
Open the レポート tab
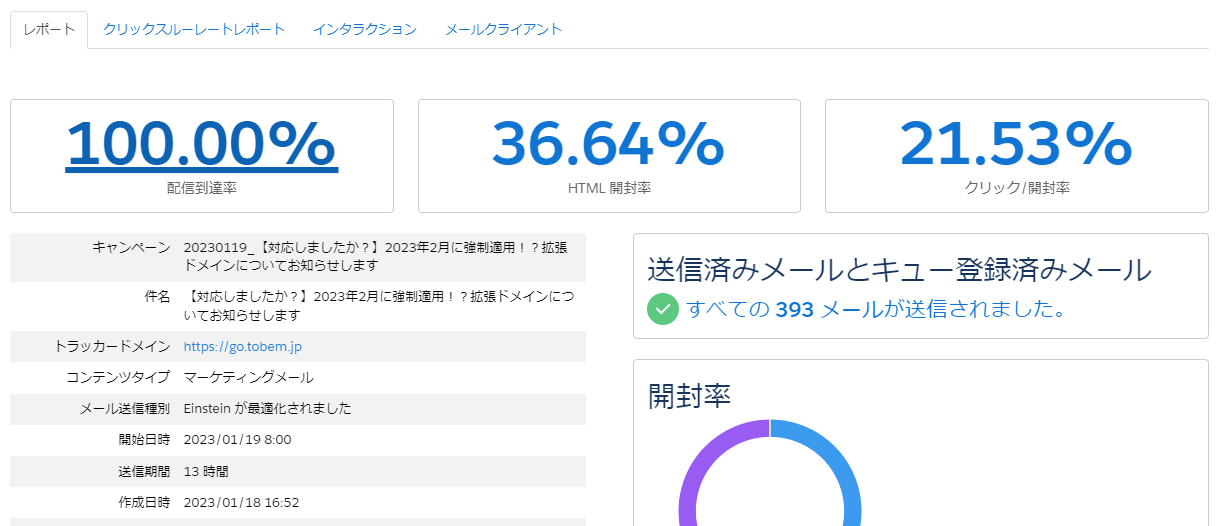coord(49,30)
